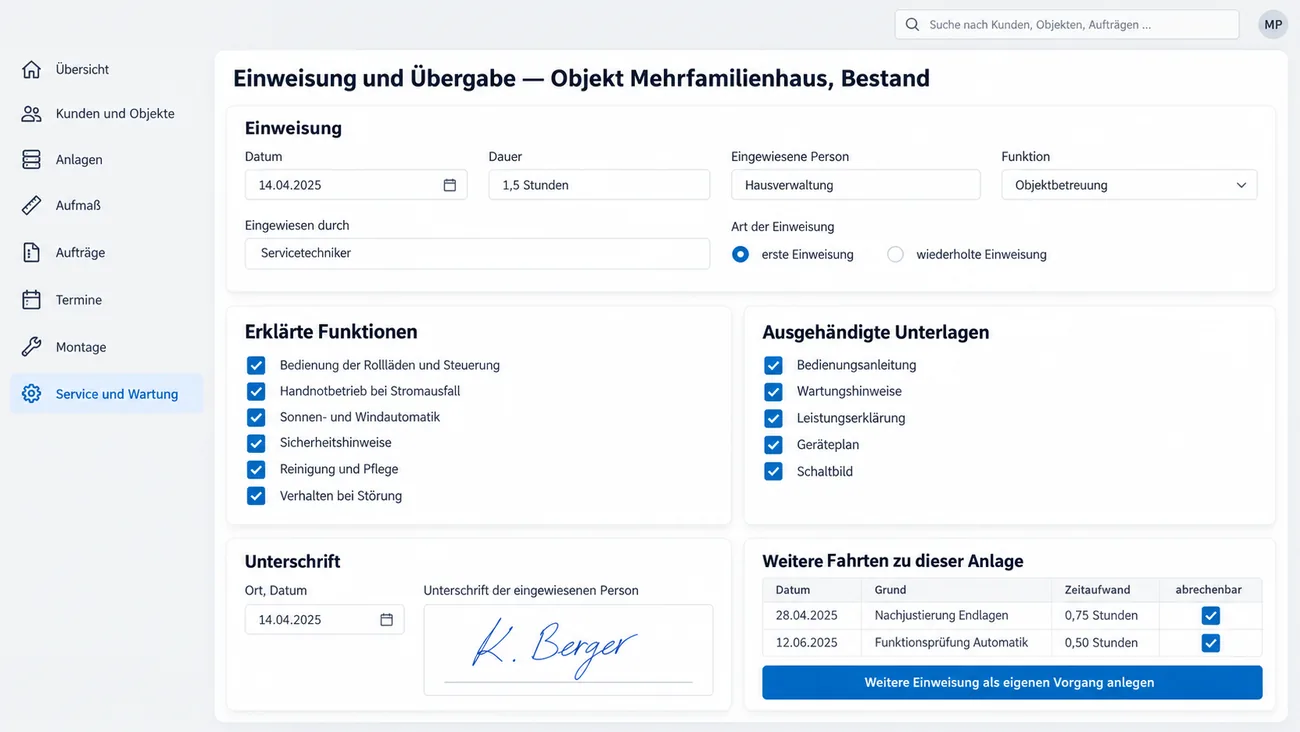Click the Service und Wartung gear icon

[31, 394]
